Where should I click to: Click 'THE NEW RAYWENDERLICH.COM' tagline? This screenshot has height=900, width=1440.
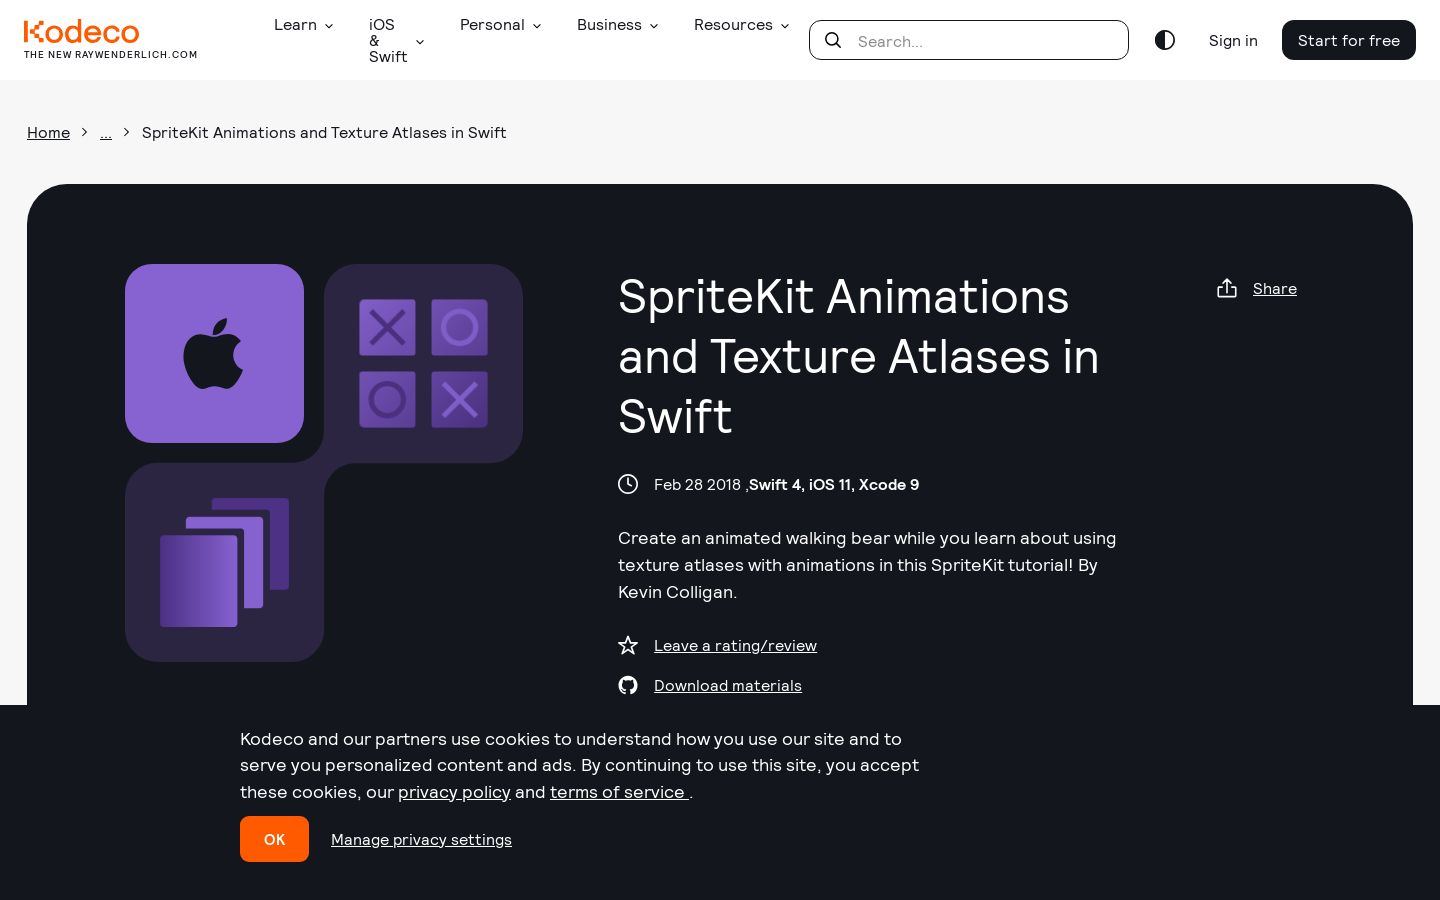point(111,55)
